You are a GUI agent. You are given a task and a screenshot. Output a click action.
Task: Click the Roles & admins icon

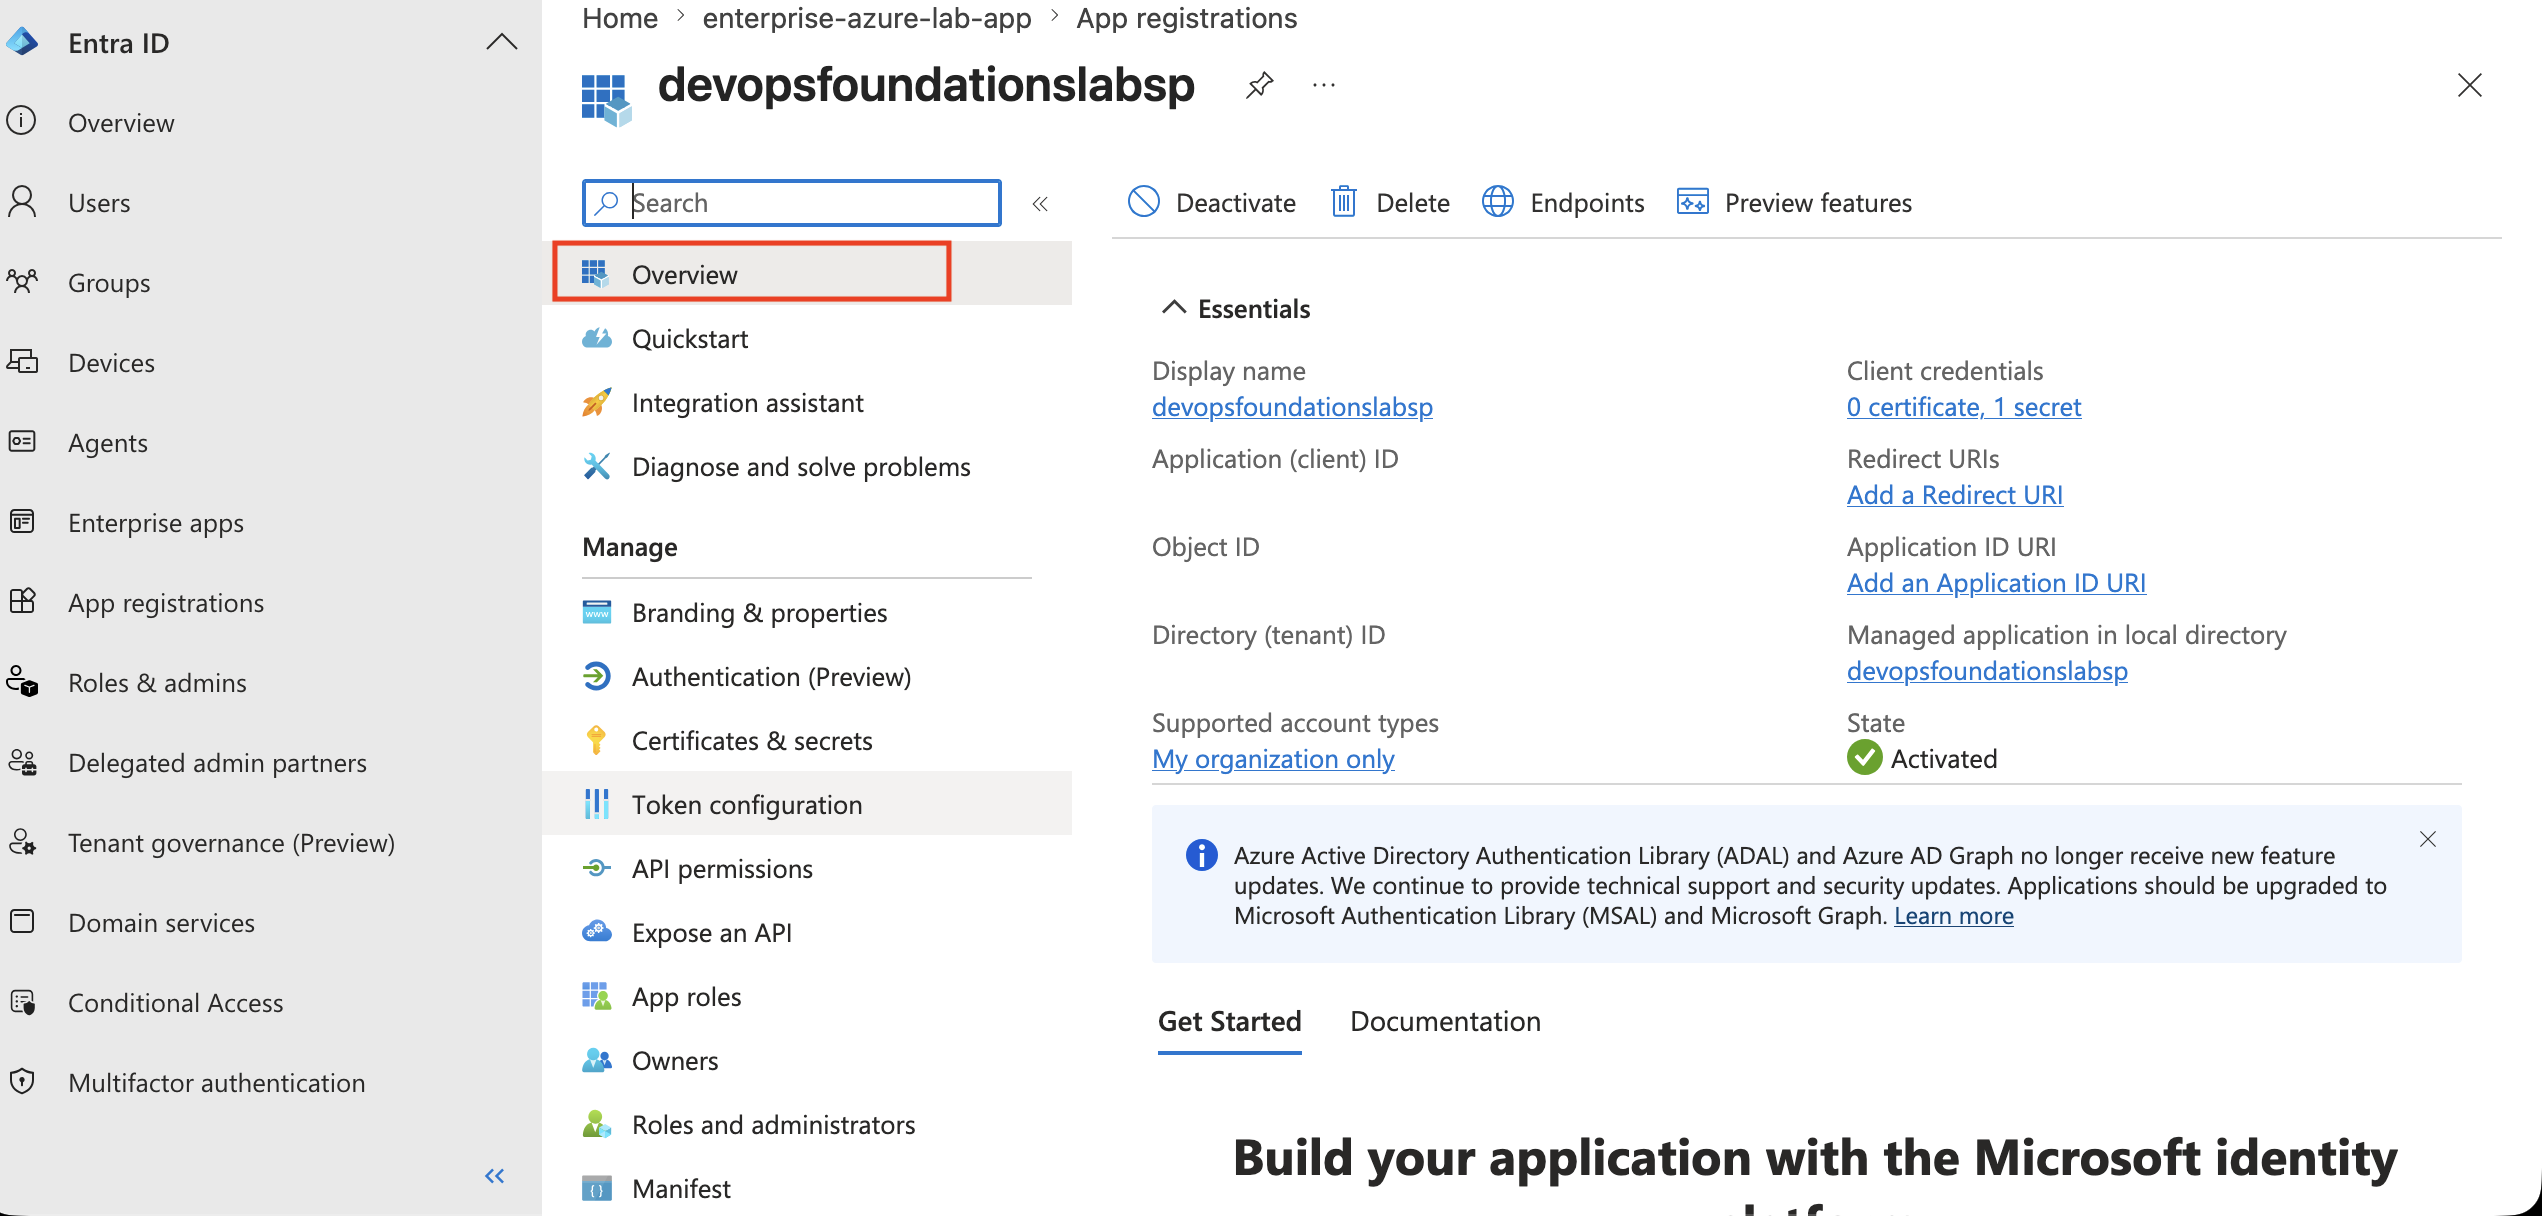22,682
